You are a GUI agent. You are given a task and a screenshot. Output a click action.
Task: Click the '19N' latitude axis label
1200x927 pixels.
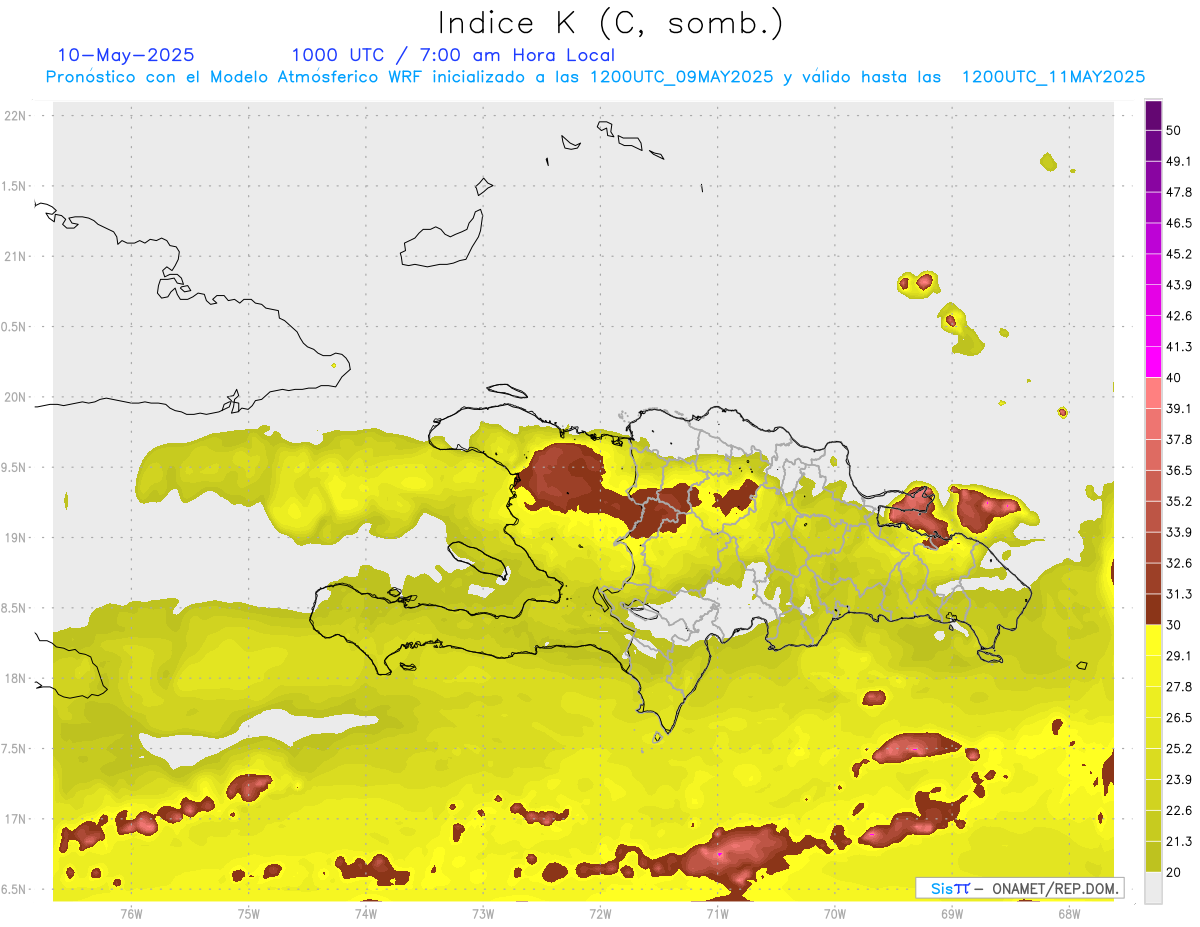tap(16, 538)
